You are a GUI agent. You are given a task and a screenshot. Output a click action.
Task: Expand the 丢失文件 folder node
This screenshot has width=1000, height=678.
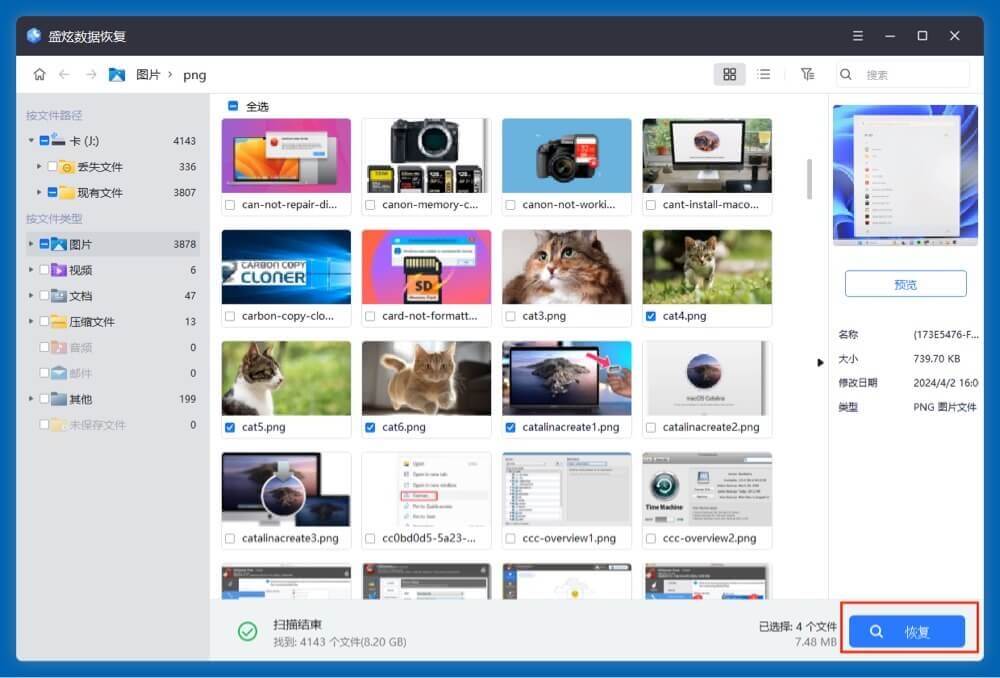[x=40, y=167]
